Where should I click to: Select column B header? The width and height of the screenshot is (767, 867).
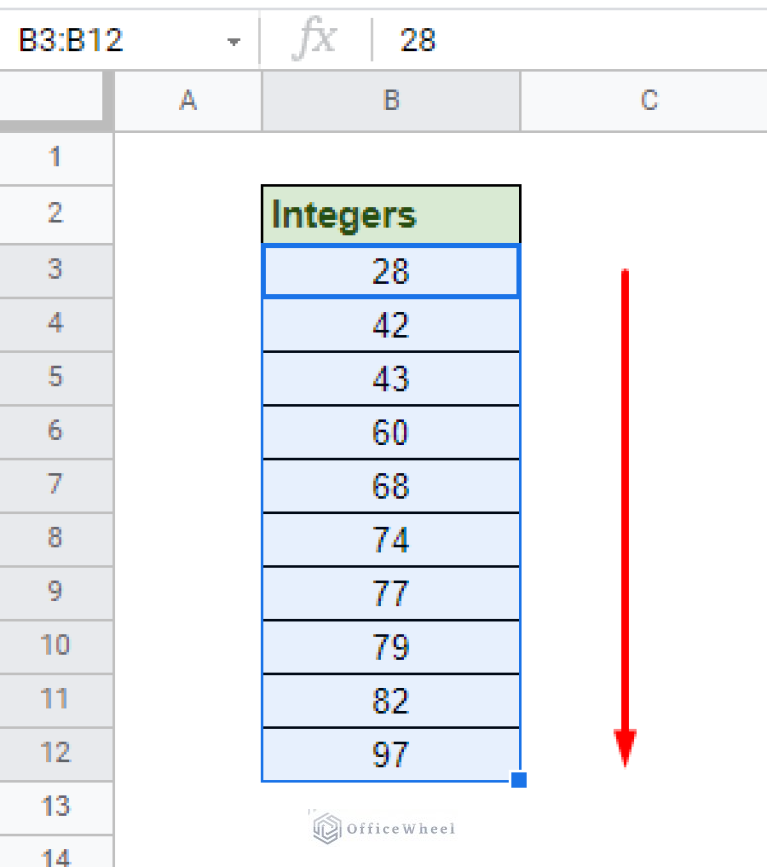[x=390, y=100]
